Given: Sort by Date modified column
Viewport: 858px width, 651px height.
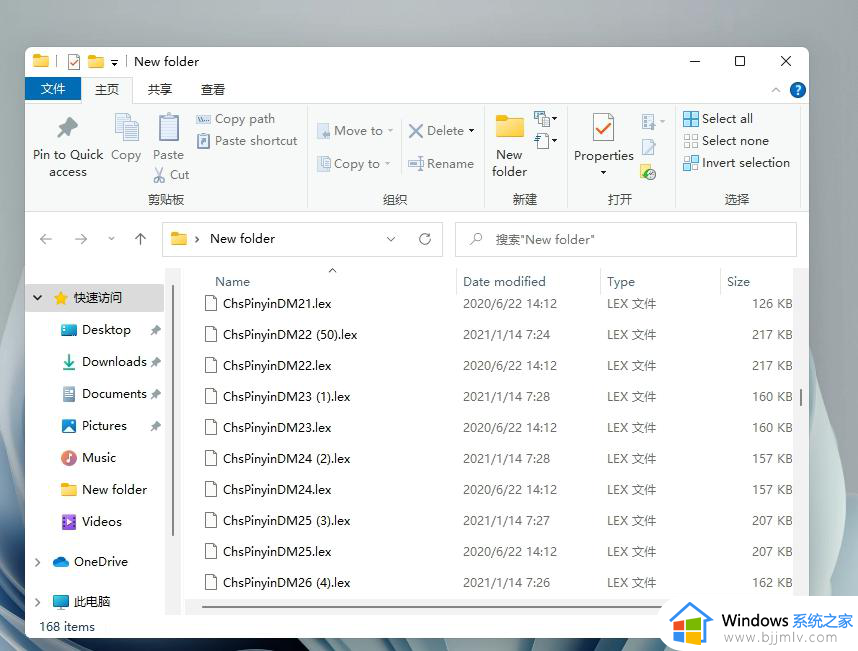Looking at the screenshot, I should pyautogui.click(x=504, y=282).
